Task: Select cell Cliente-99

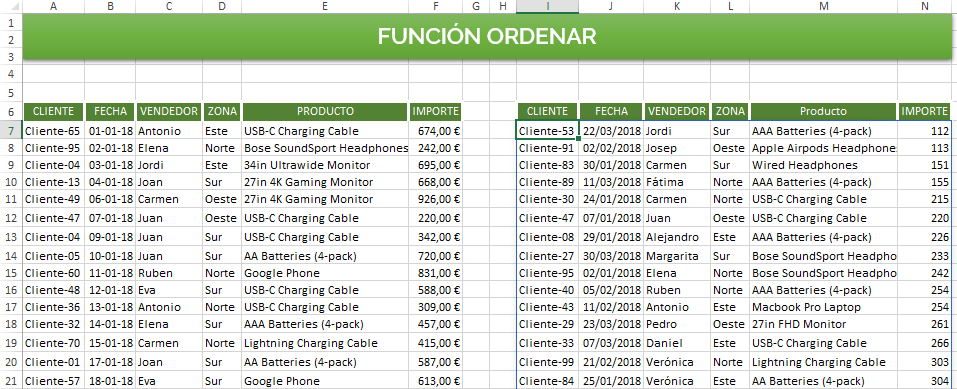Action: click(x=547, y=362)
